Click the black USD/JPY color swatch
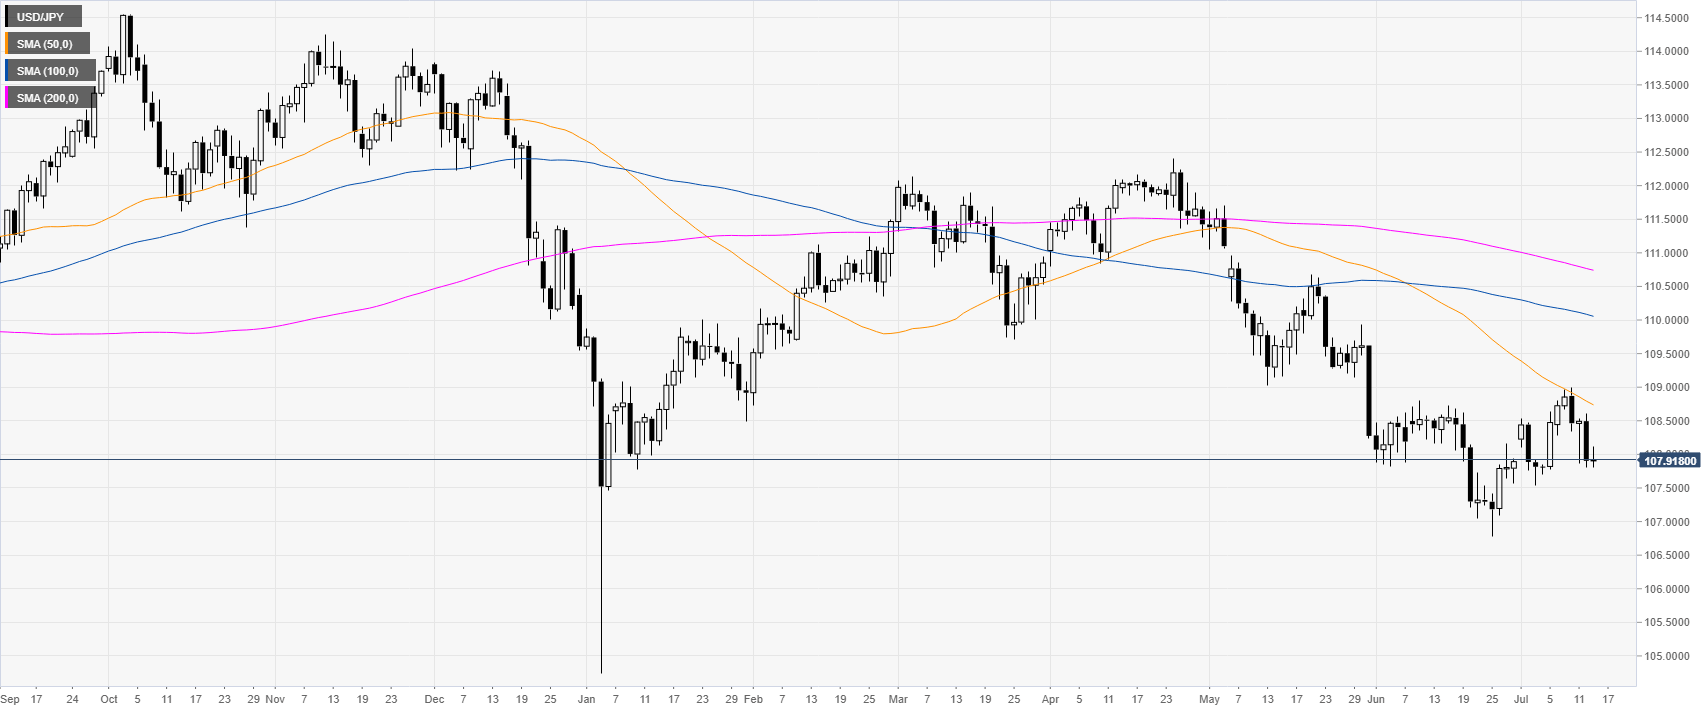 coord(7,17)
